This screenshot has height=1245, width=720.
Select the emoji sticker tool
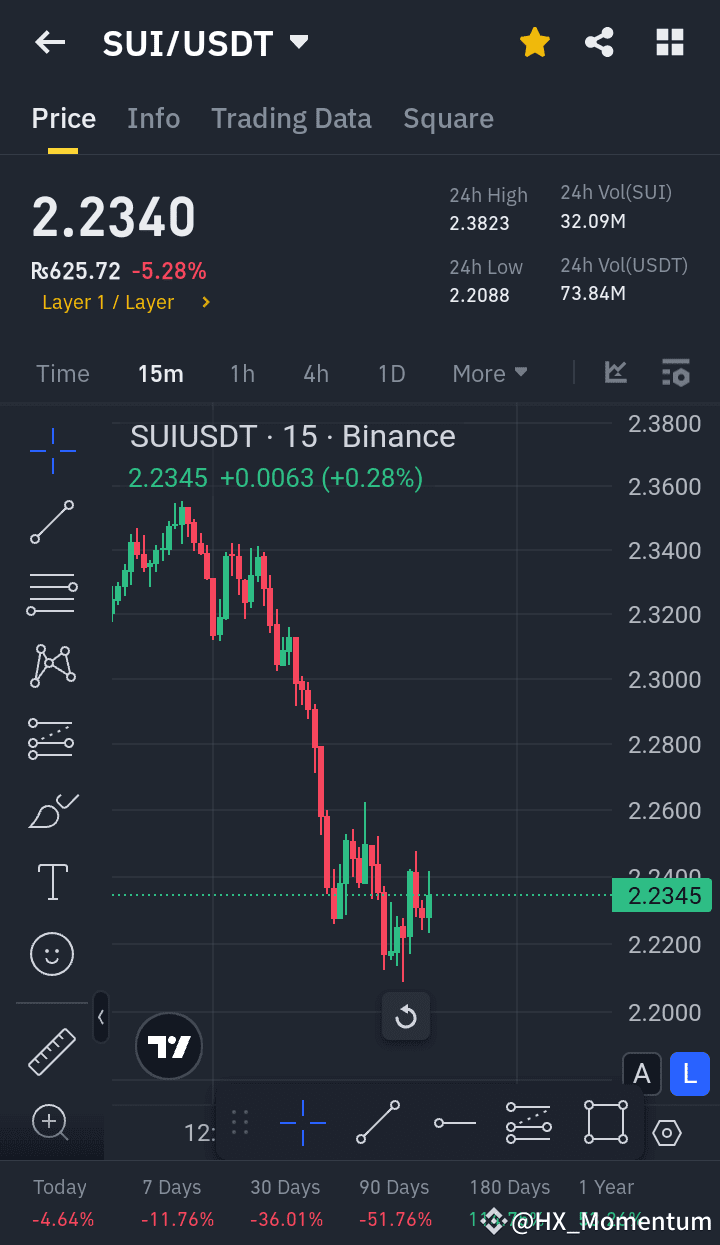point(51,954)
